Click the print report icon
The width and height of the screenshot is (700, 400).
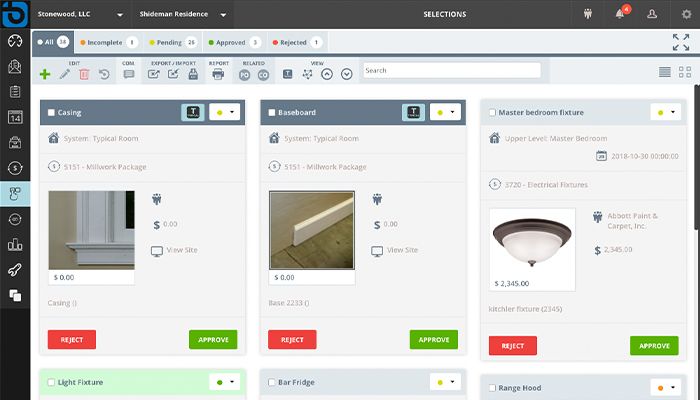(218, 74)
